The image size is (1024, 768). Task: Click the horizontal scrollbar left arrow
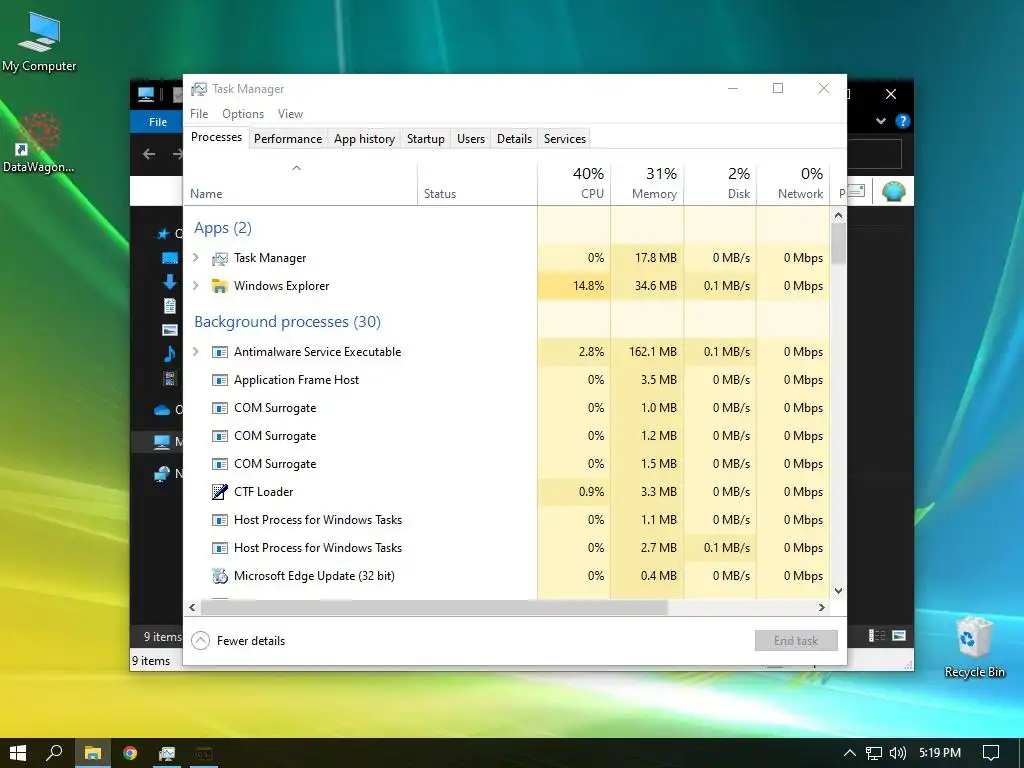point(192,607)
